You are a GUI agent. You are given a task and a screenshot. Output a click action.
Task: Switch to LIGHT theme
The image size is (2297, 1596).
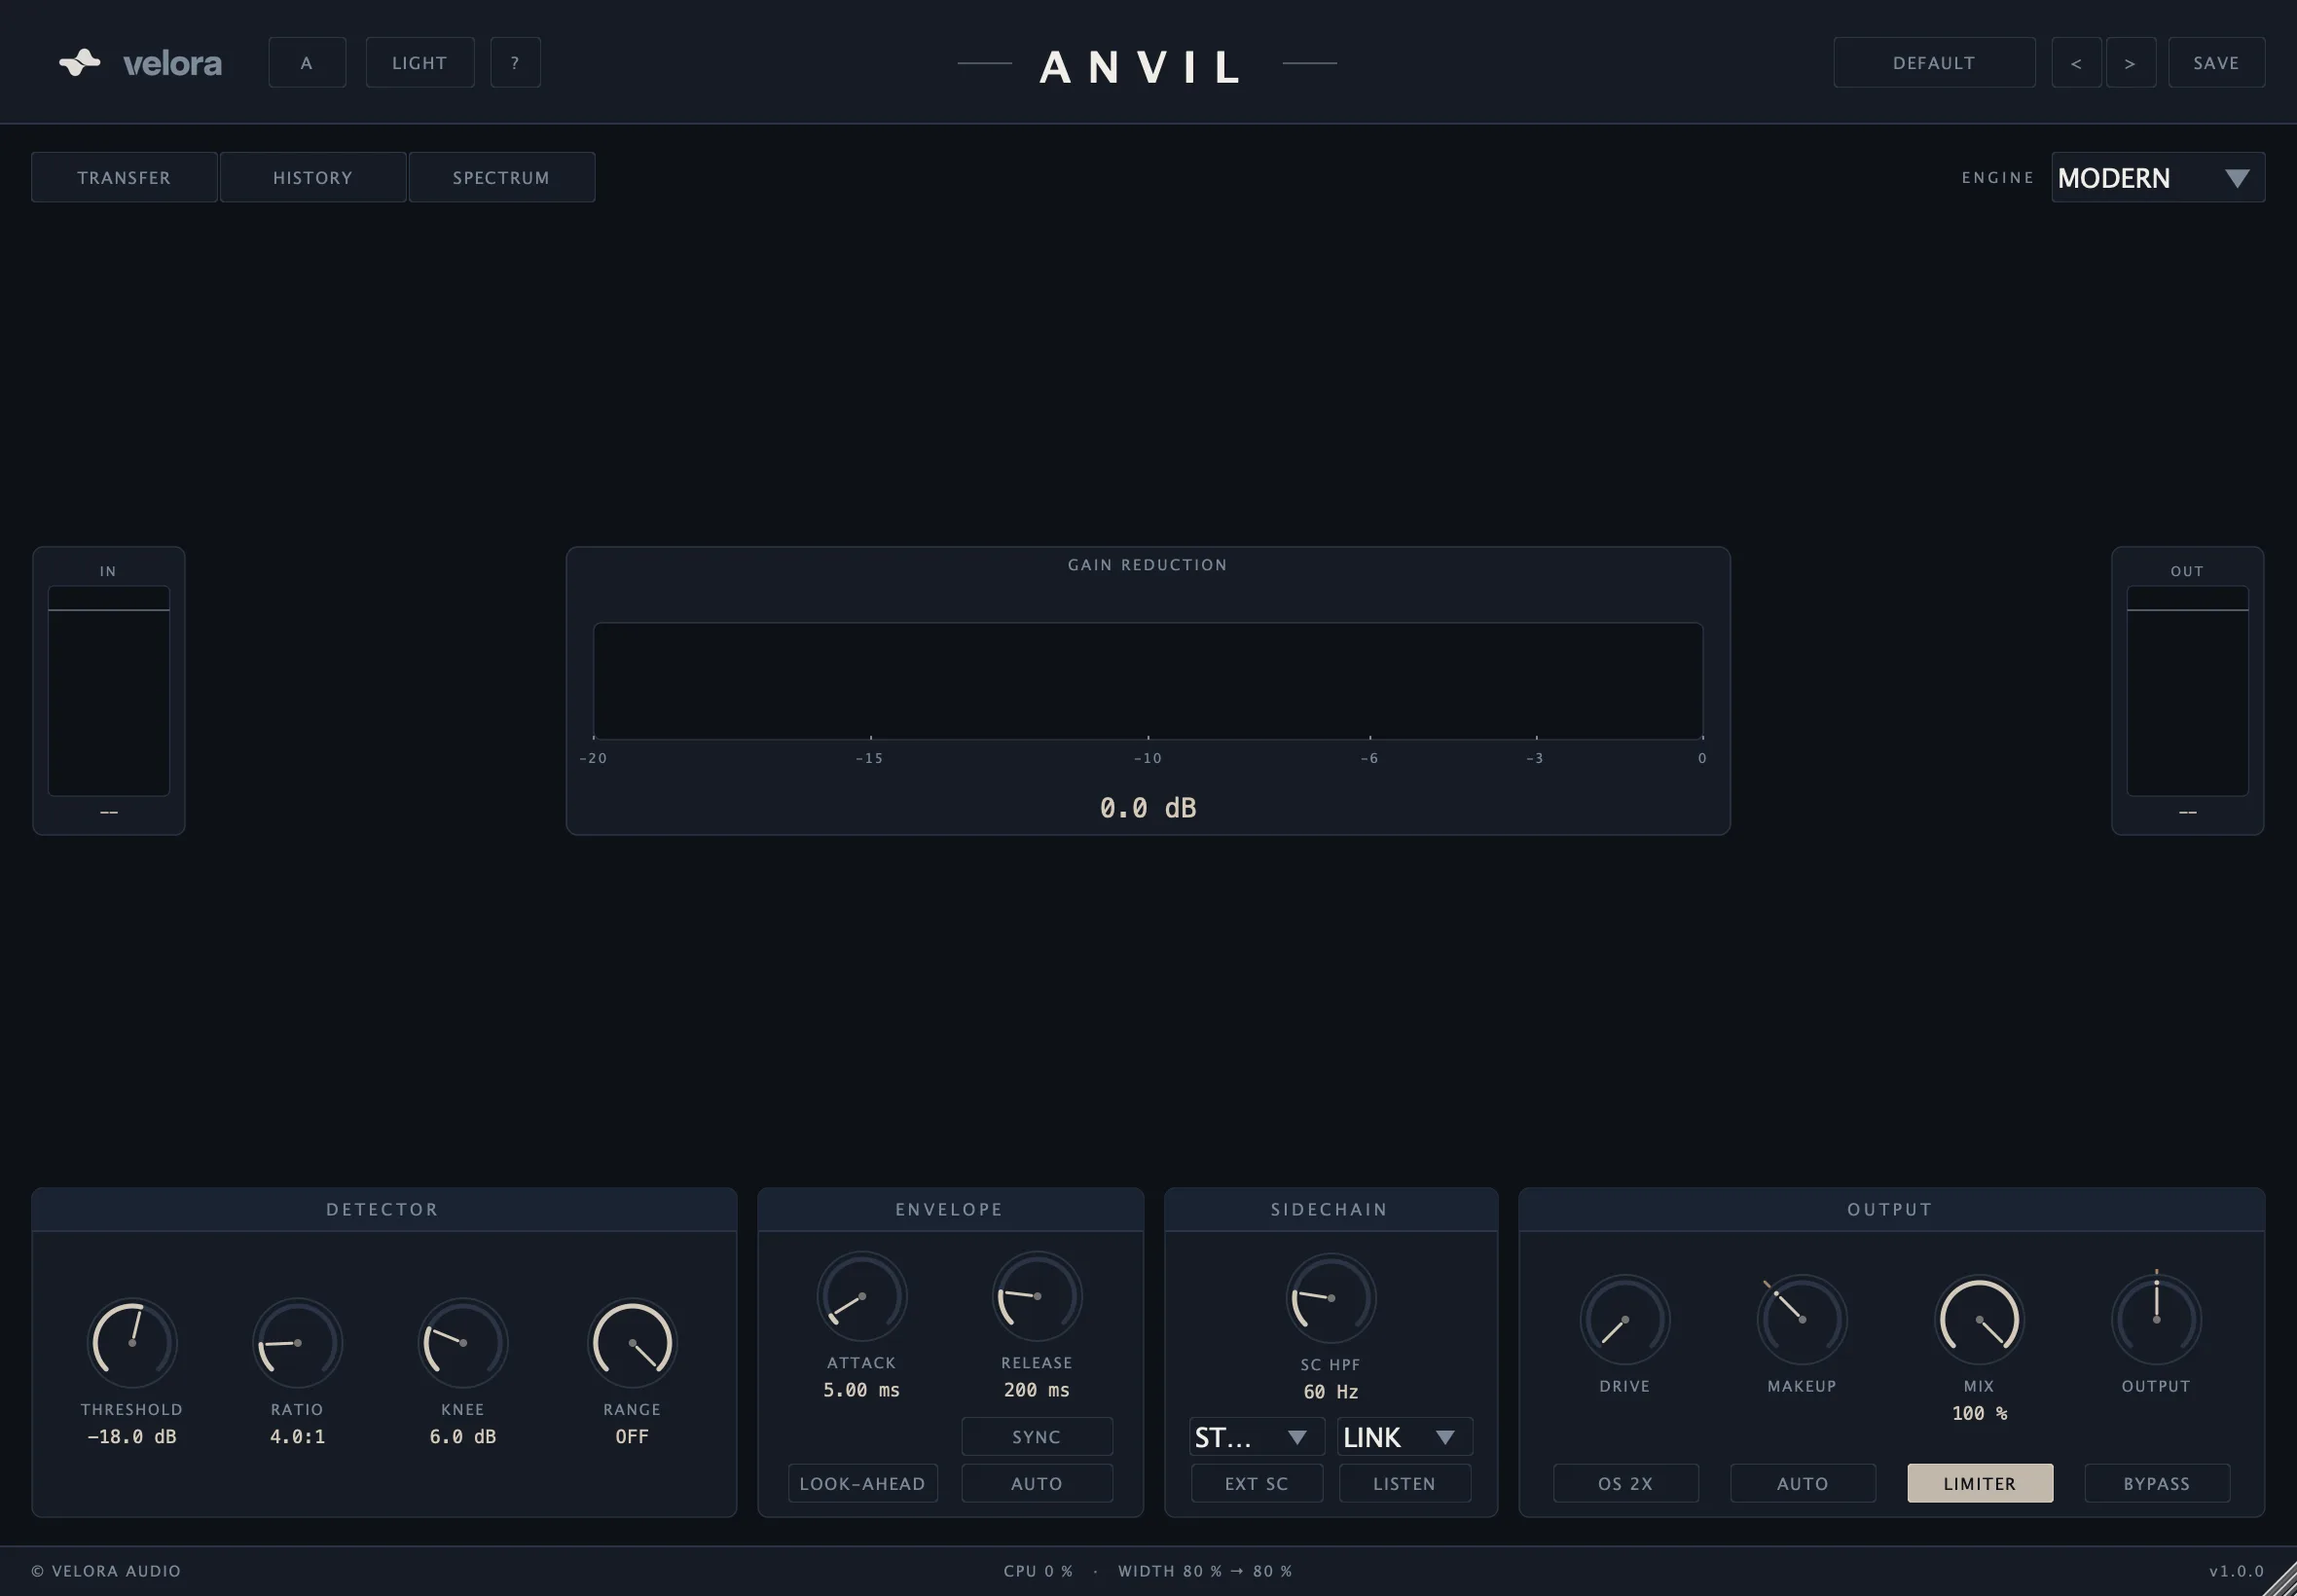[420, 62]
